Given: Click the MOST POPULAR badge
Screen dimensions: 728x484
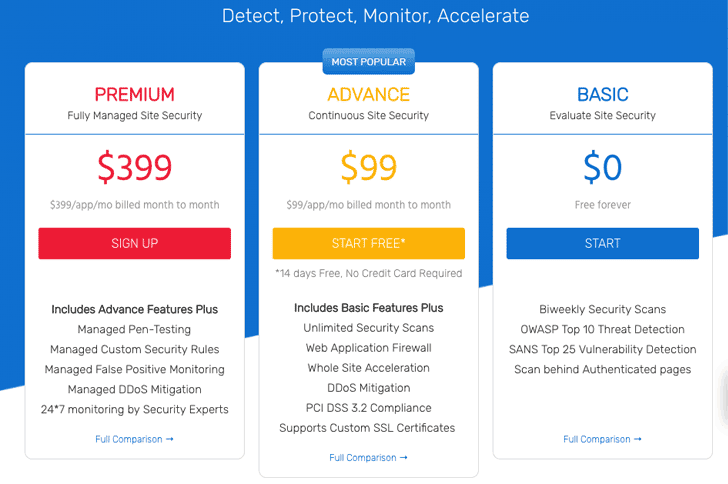Looking at the screenshot, I should click(368, 62).
